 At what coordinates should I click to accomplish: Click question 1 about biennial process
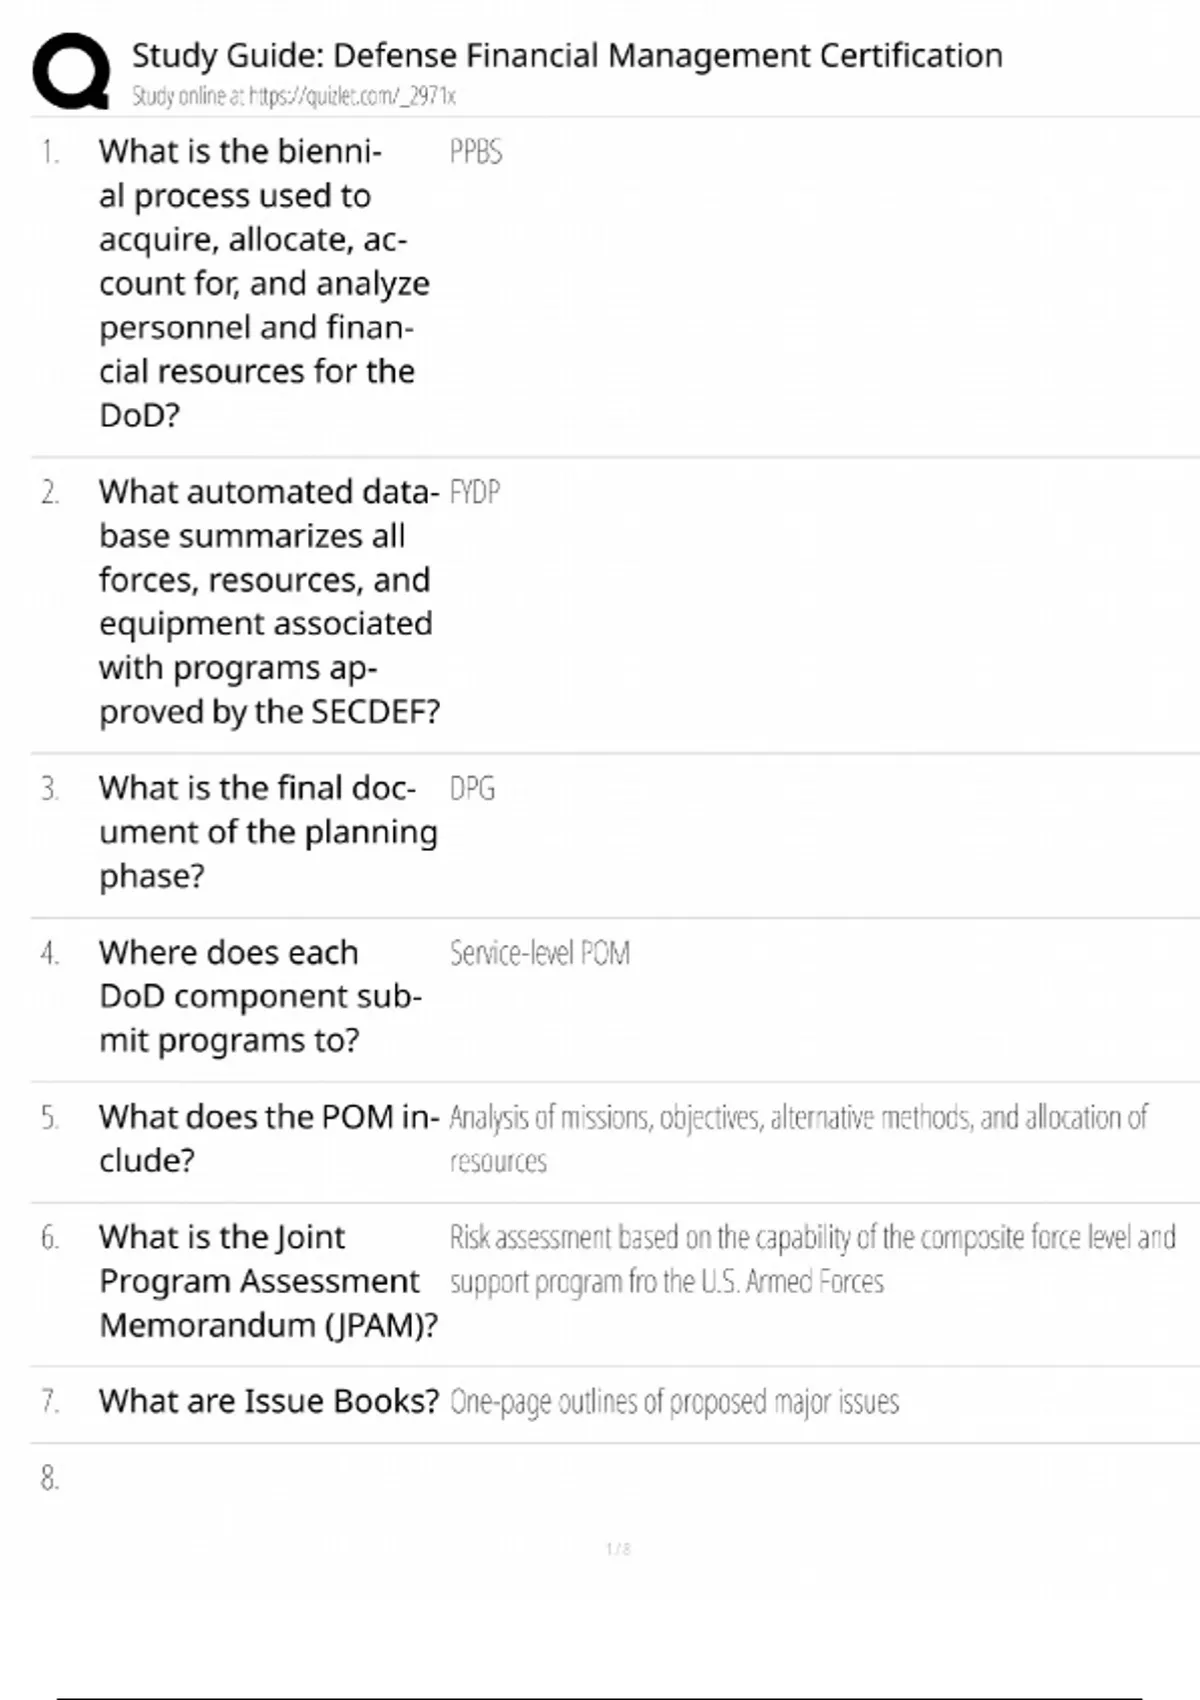pyautogui.click(x=262, y=283)
